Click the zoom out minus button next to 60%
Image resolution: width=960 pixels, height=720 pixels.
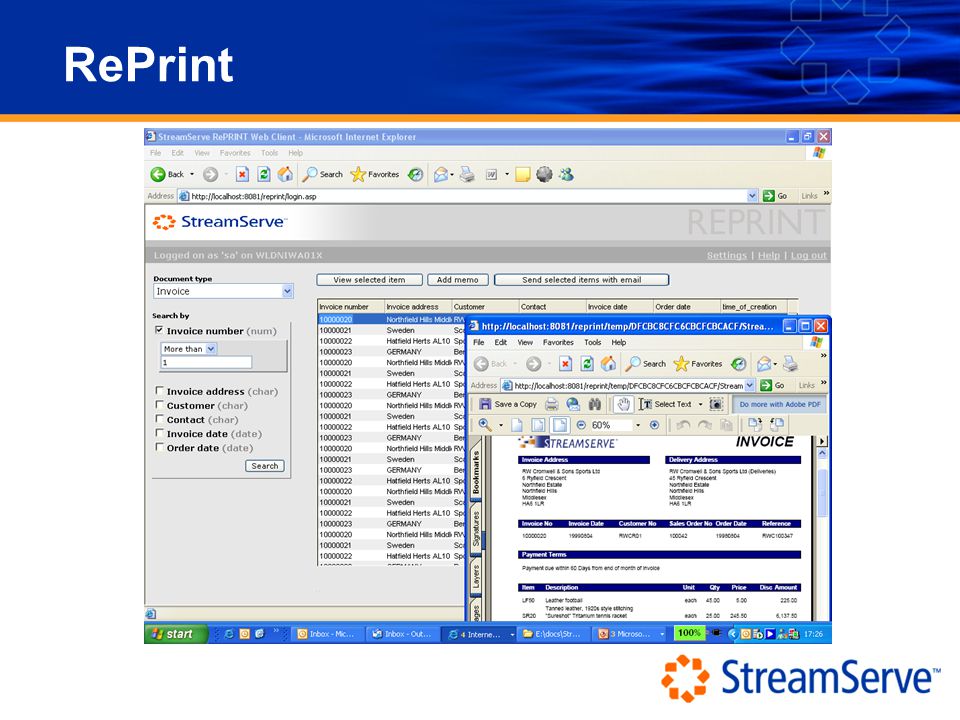pos(581,425)
